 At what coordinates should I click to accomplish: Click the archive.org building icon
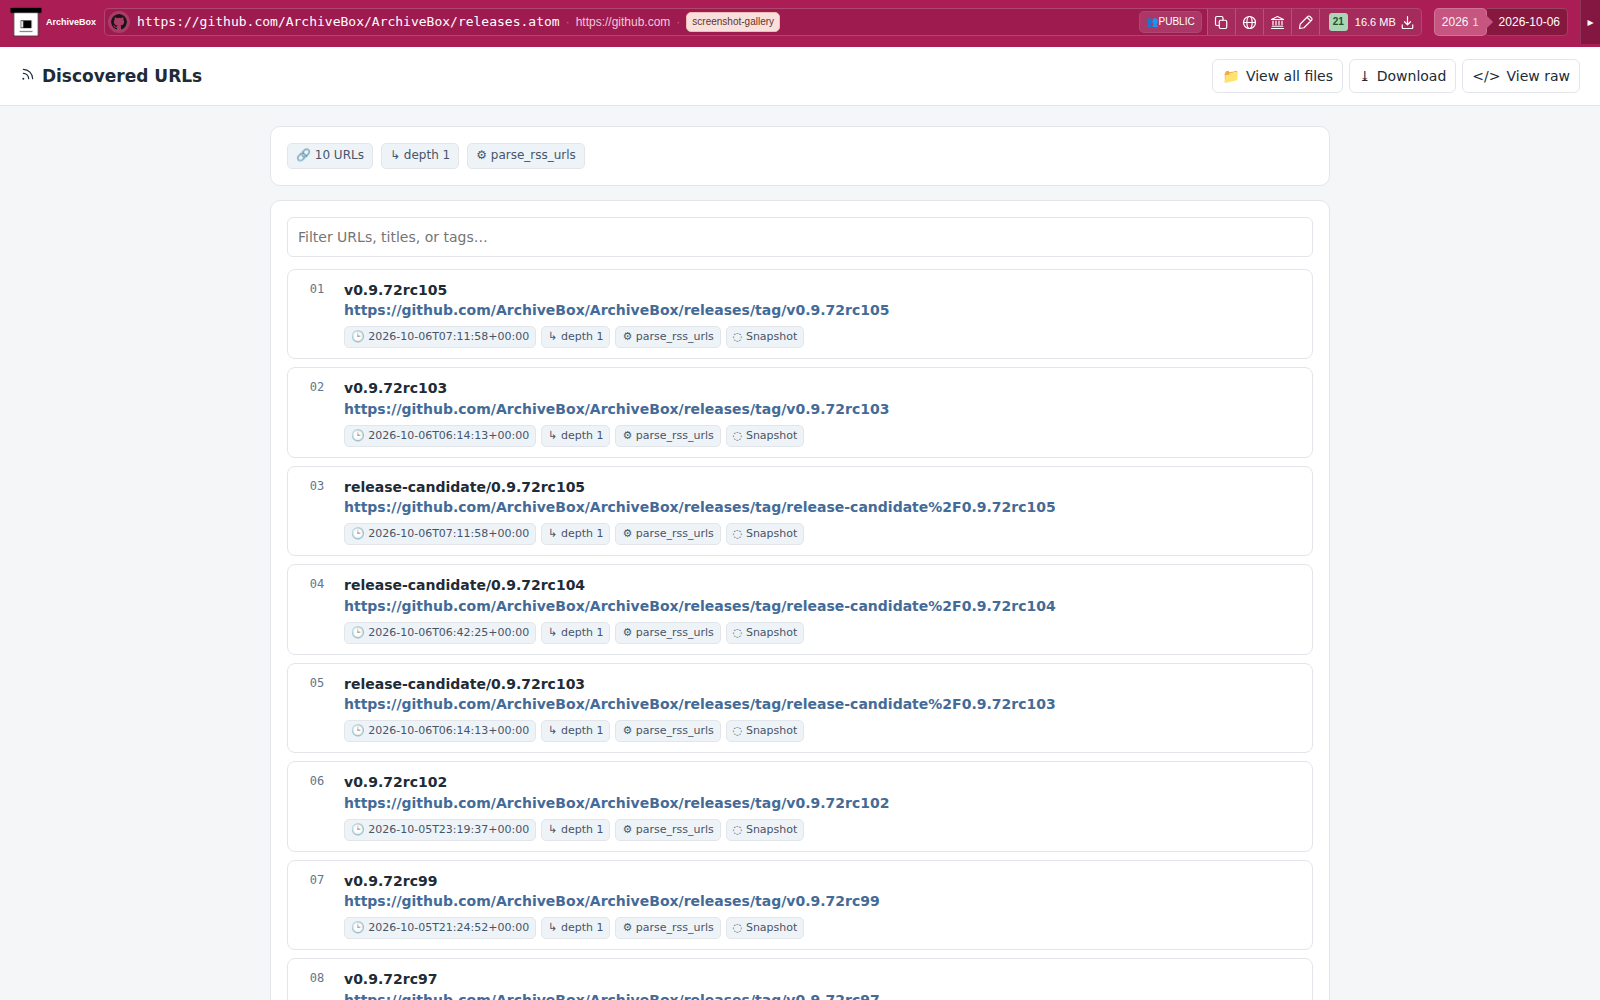click(1277, 22)
